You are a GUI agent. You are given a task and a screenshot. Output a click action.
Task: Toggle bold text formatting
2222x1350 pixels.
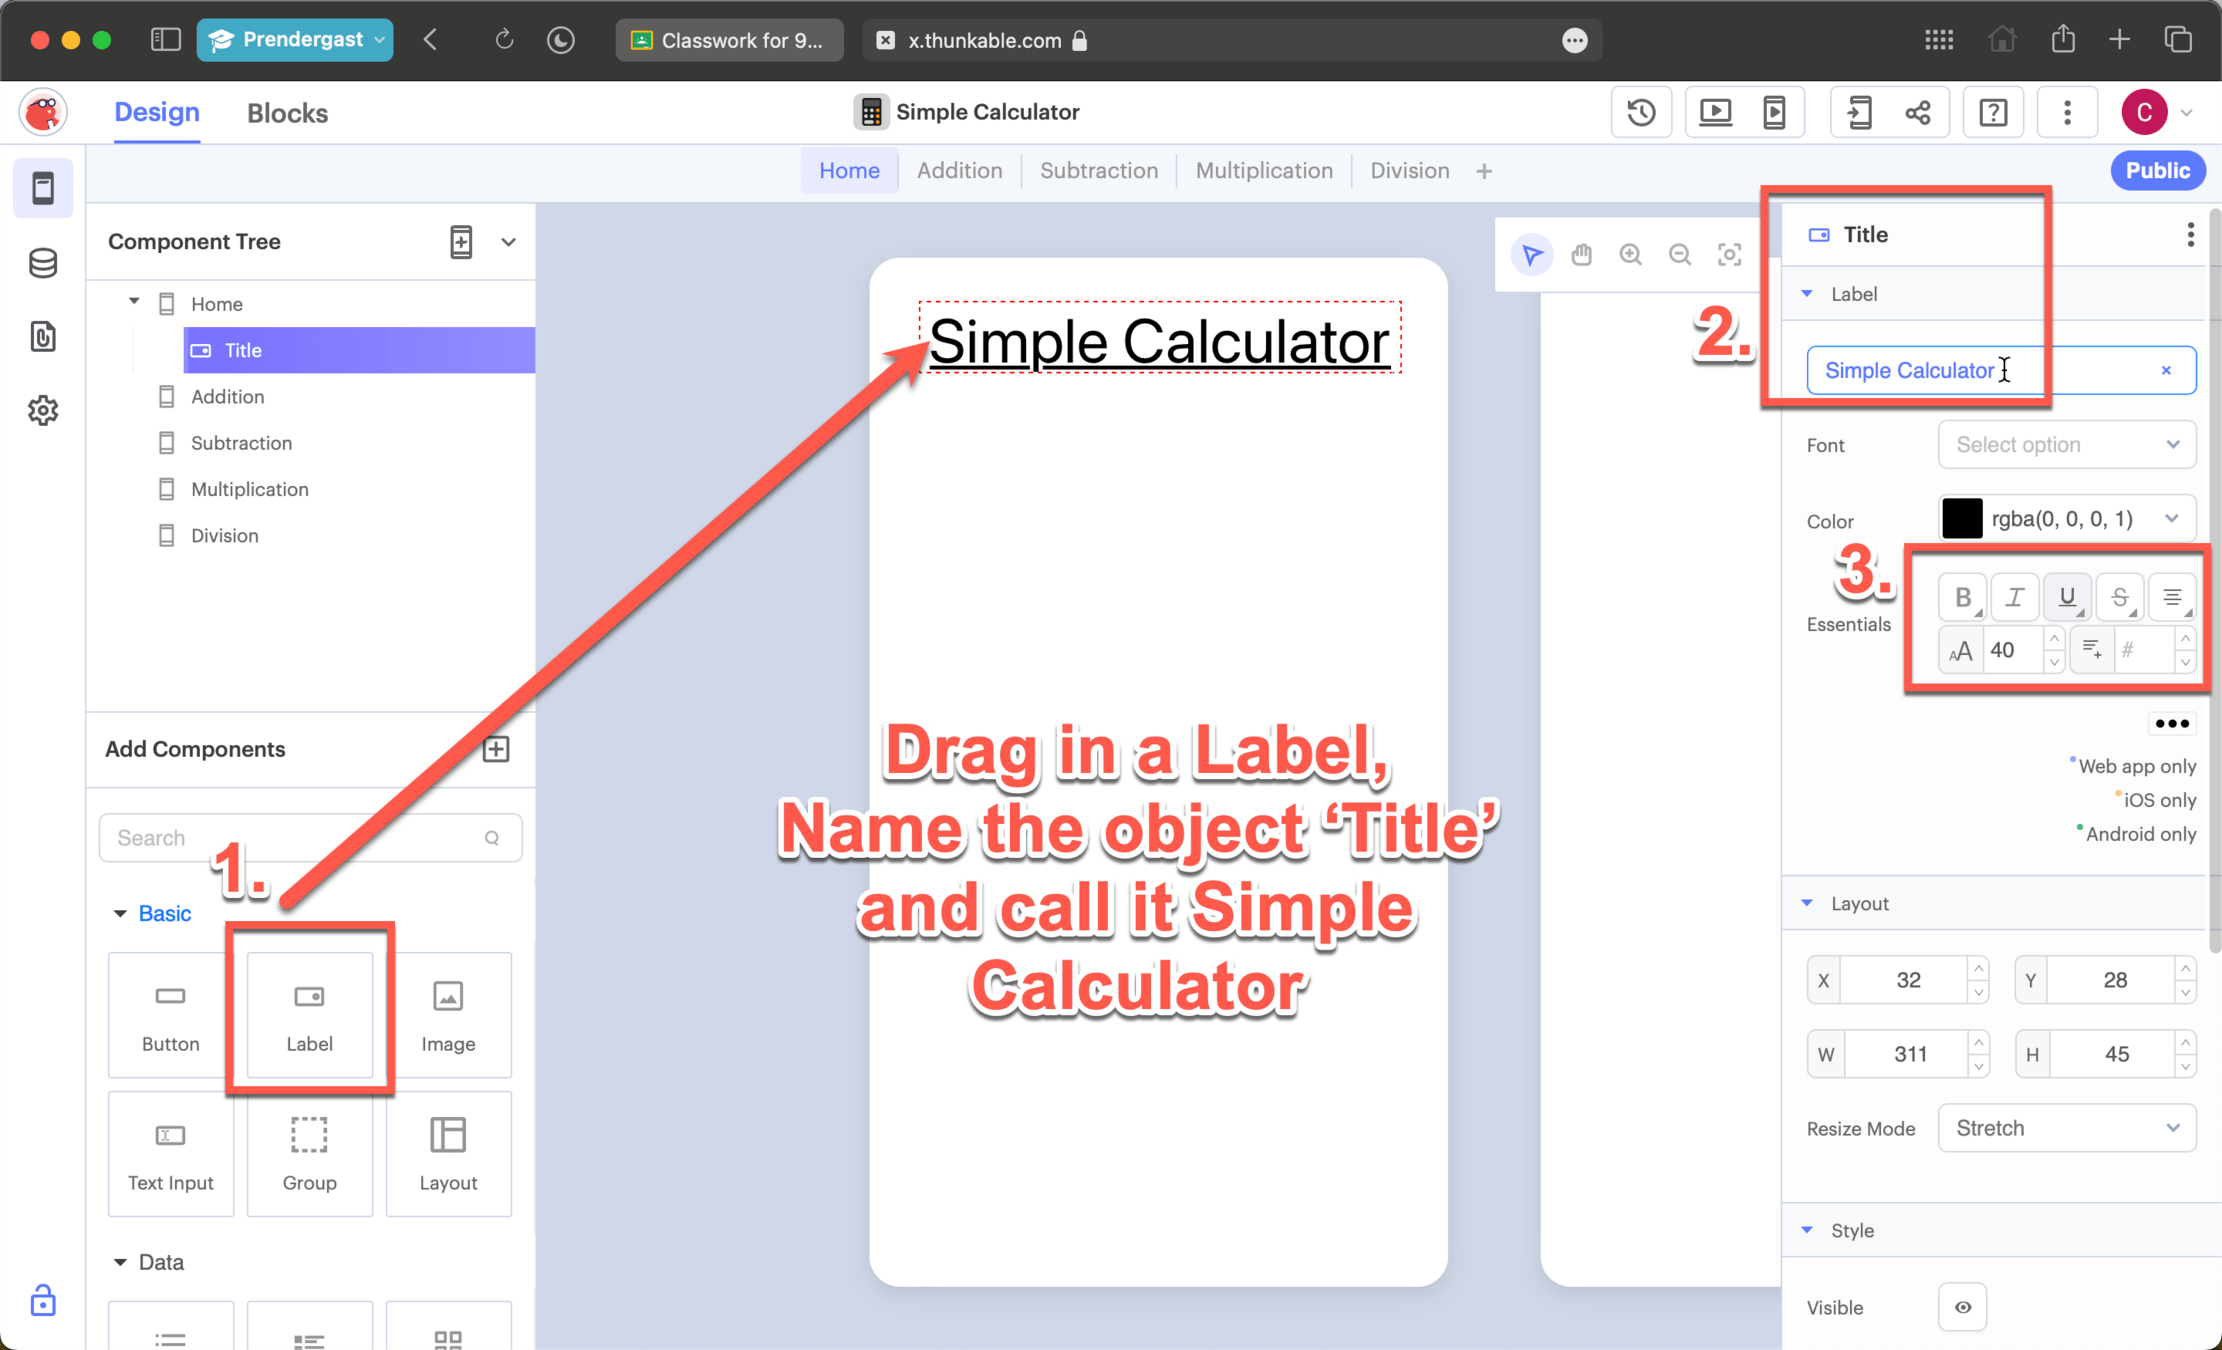point(1962,597)
